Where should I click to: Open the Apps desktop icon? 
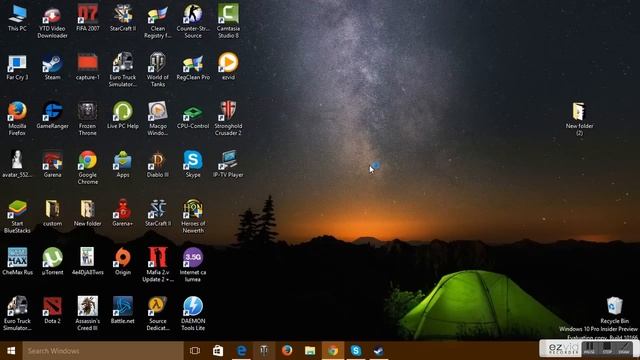point(123,164)
